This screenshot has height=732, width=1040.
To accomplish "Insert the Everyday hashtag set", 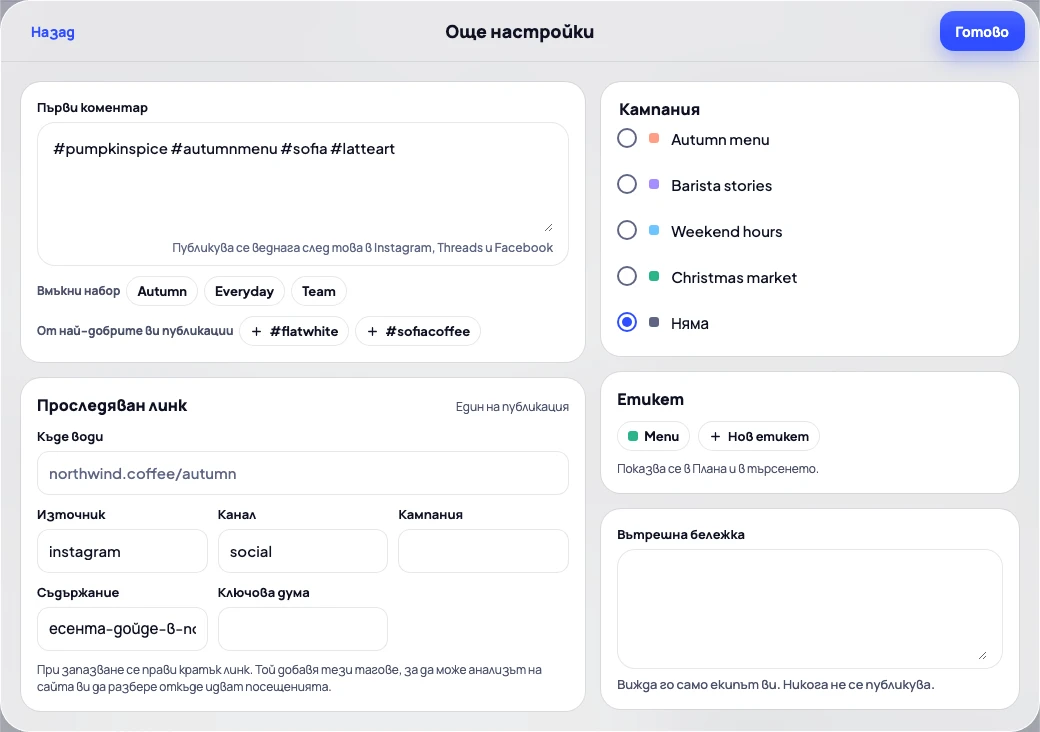I will [244, 291].
